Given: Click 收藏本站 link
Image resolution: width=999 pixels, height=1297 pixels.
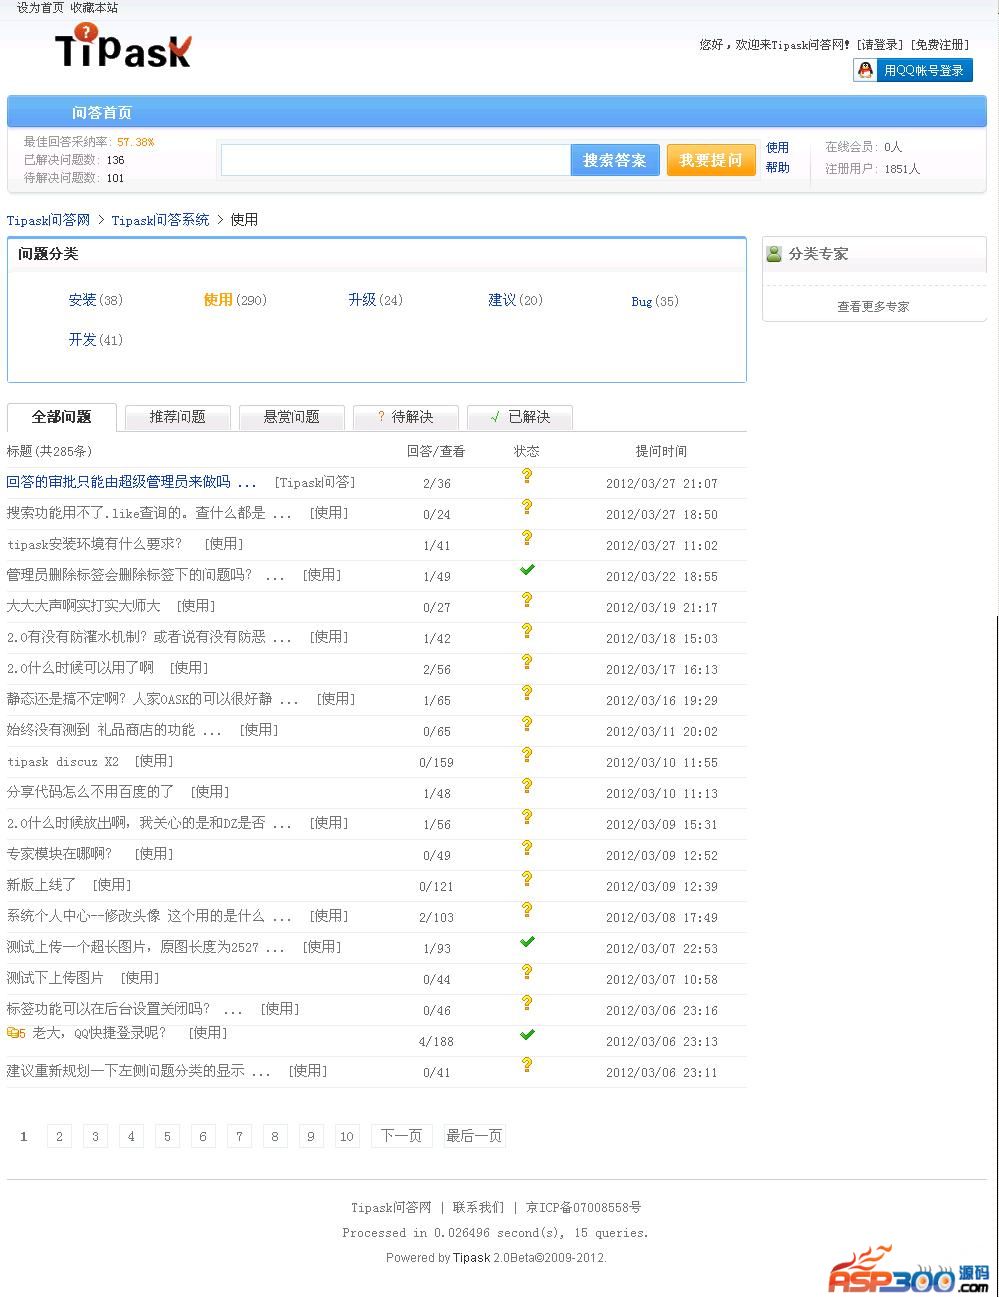Looking at the screenshot, I should pyautogui.click(x=94, y=8).
